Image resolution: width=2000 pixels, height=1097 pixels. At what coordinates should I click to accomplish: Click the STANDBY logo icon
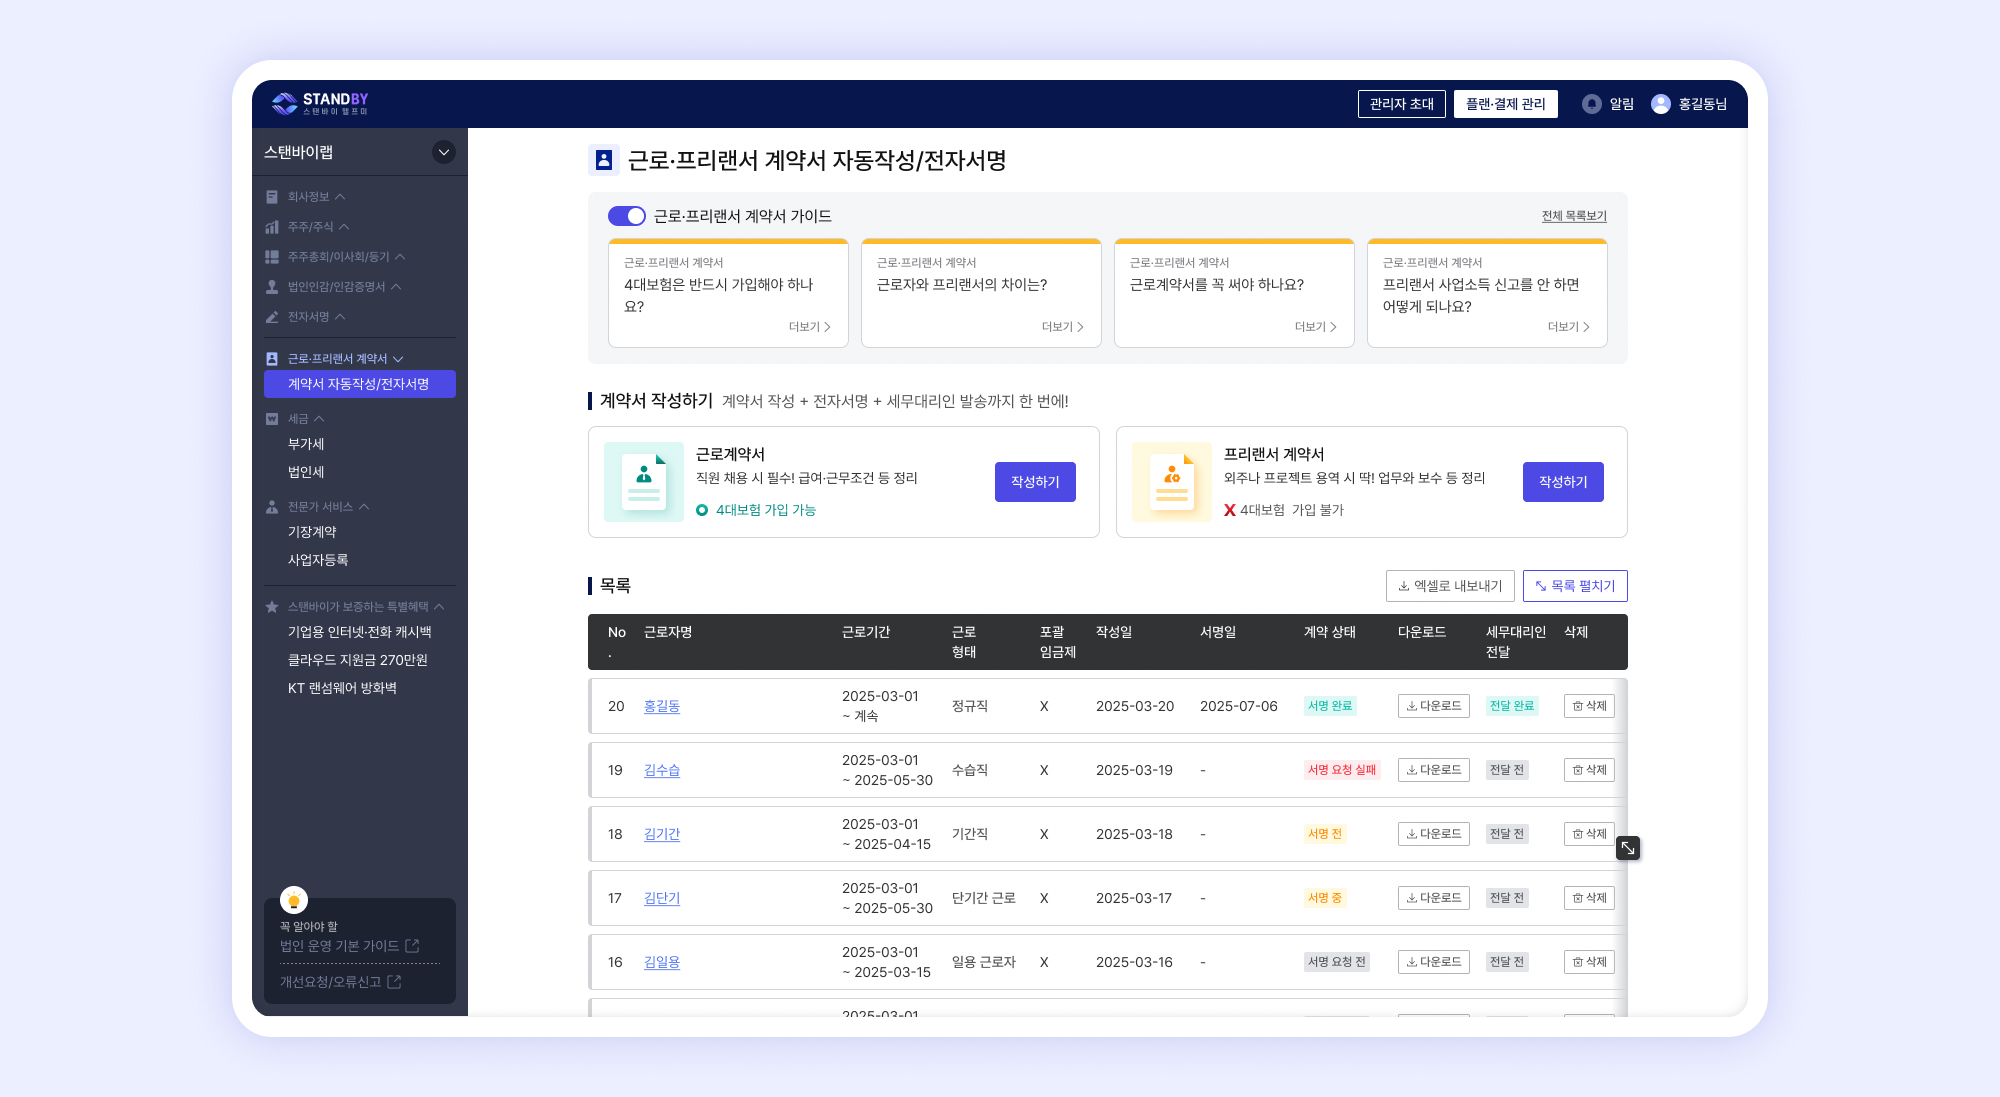[285, 103]
